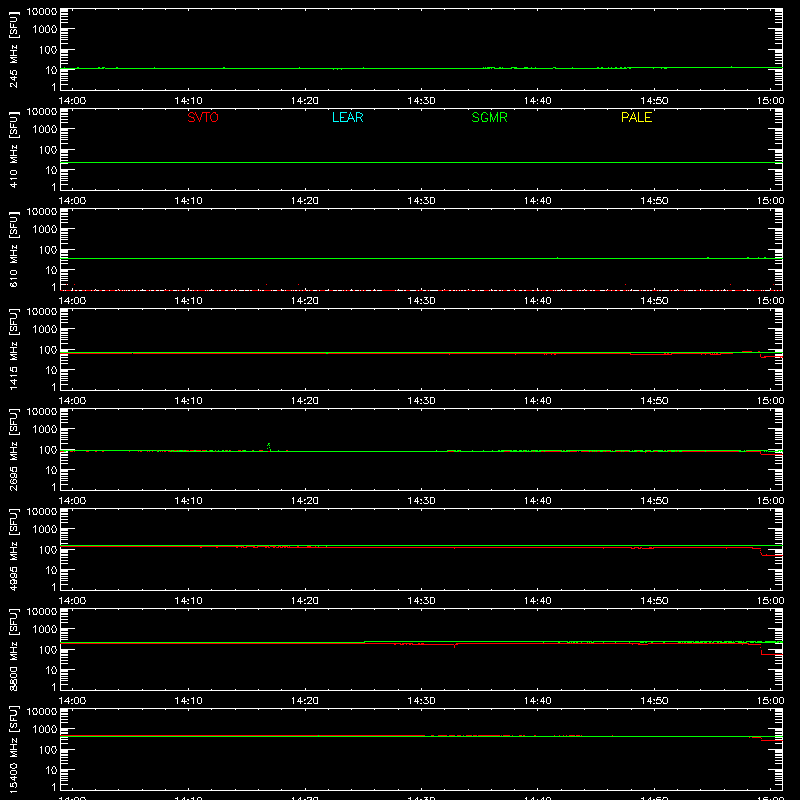The height and width of the screenshot is (800, 800).
Task: Click the 10000 value on the 245 MHz axis
Action: pyautogui.click(x=42, y=12)
